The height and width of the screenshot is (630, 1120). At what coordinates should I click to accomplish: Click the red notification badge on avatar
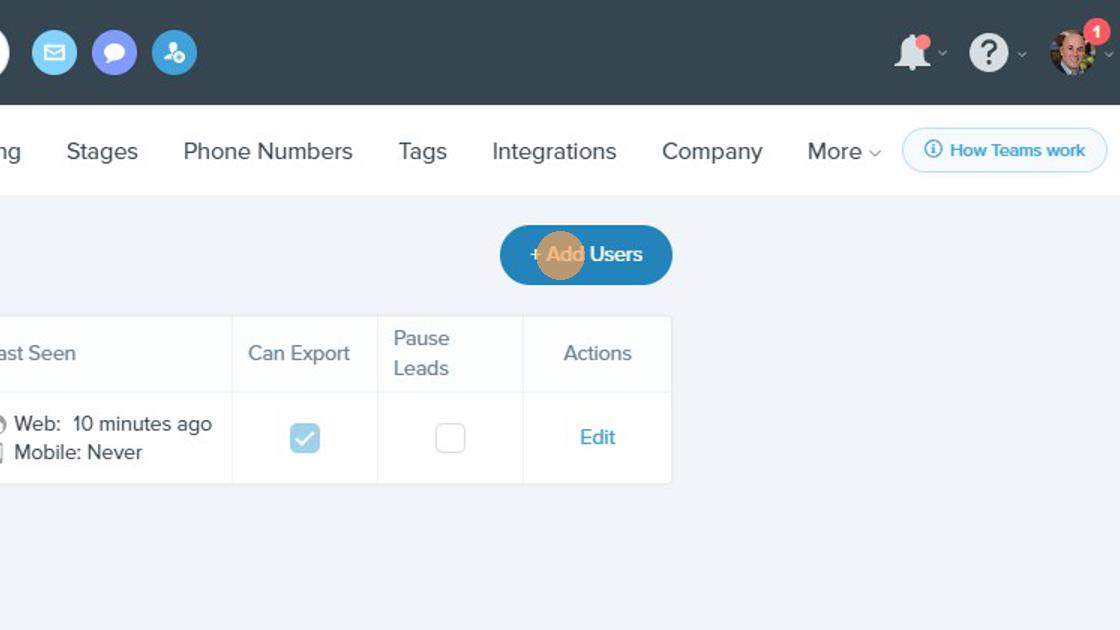[1096, 31]
